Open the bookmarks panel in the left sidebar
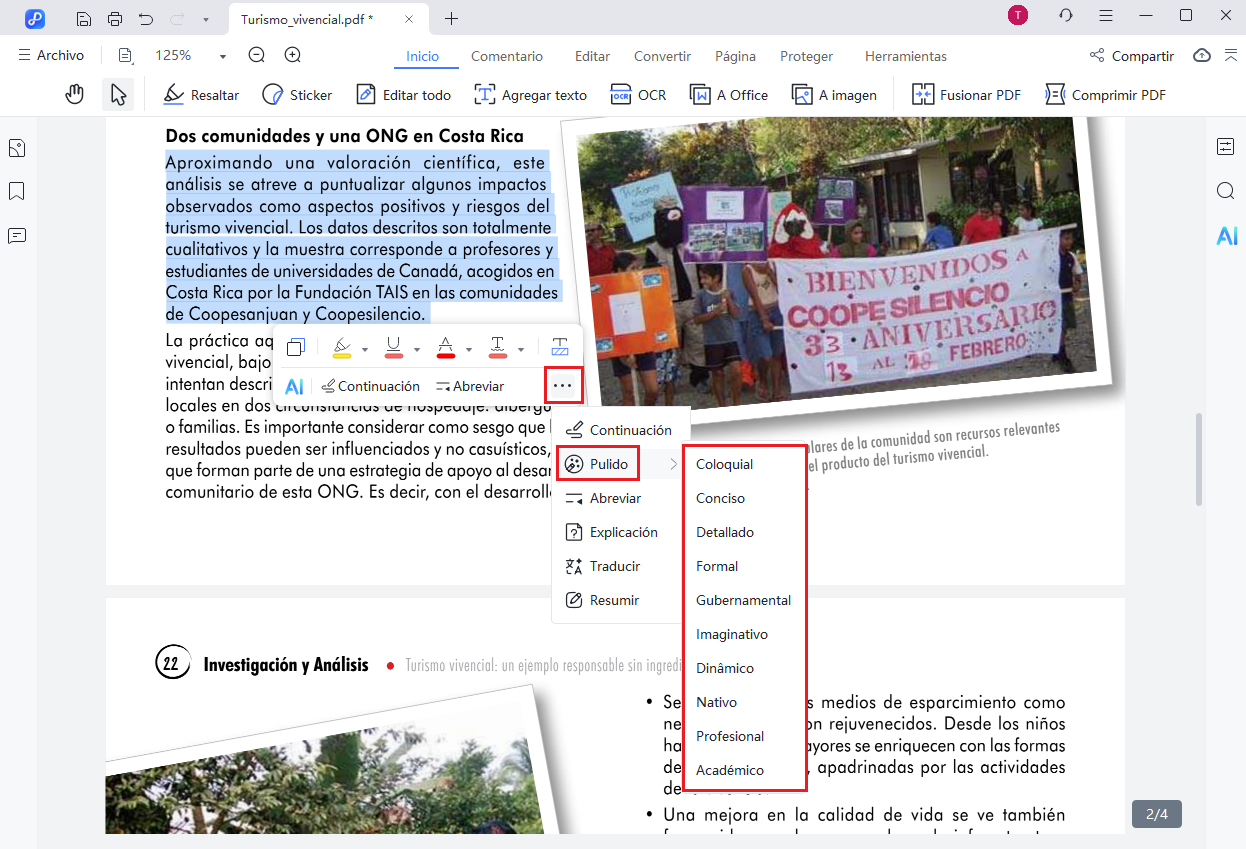The height and width of the screenshot is (849, 1246). point(17,191)
